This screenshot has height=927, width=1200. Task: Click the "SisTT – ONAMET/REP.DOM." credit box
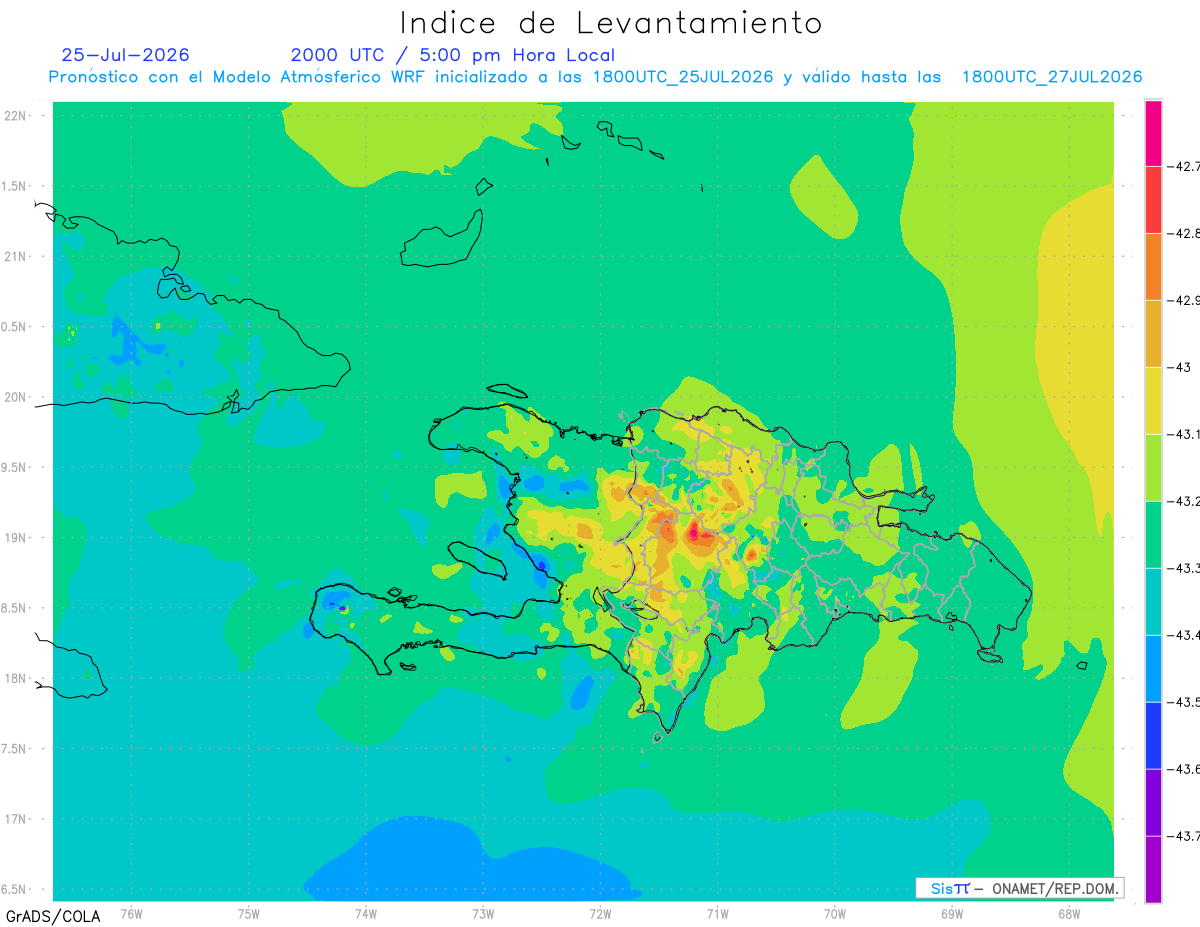click(1019, 888)
